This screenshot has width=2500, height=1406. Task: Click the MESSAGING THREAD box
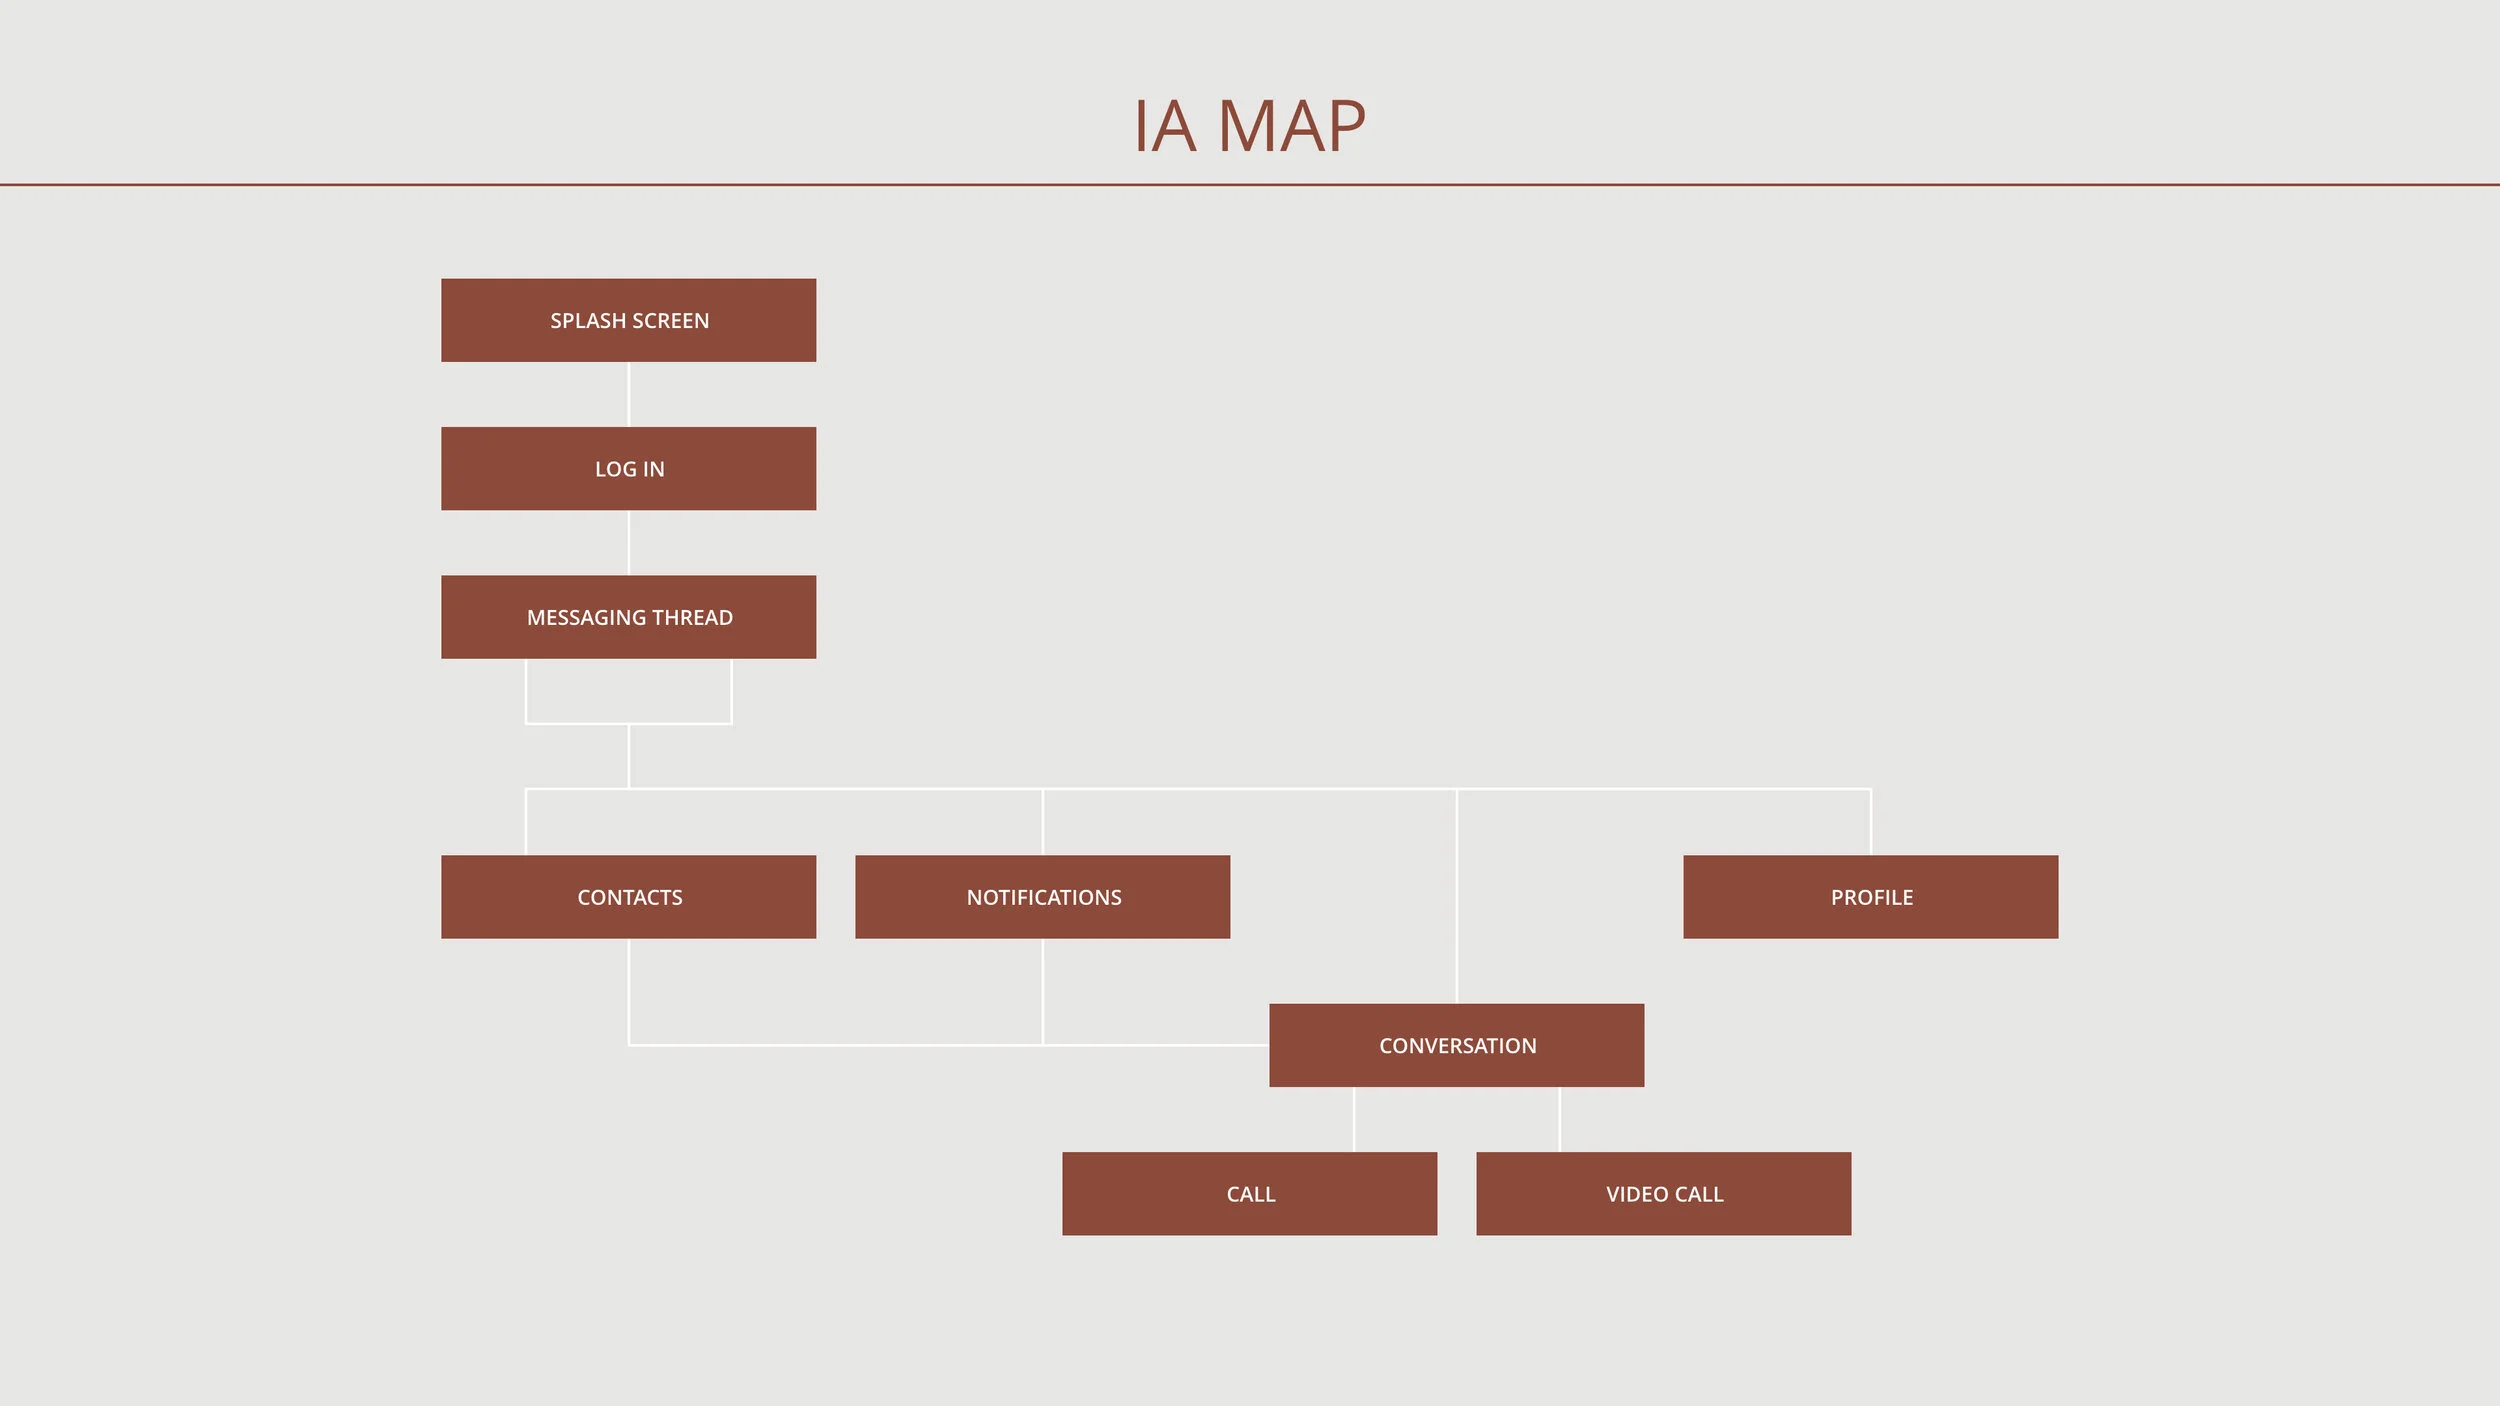pos(628,617)
